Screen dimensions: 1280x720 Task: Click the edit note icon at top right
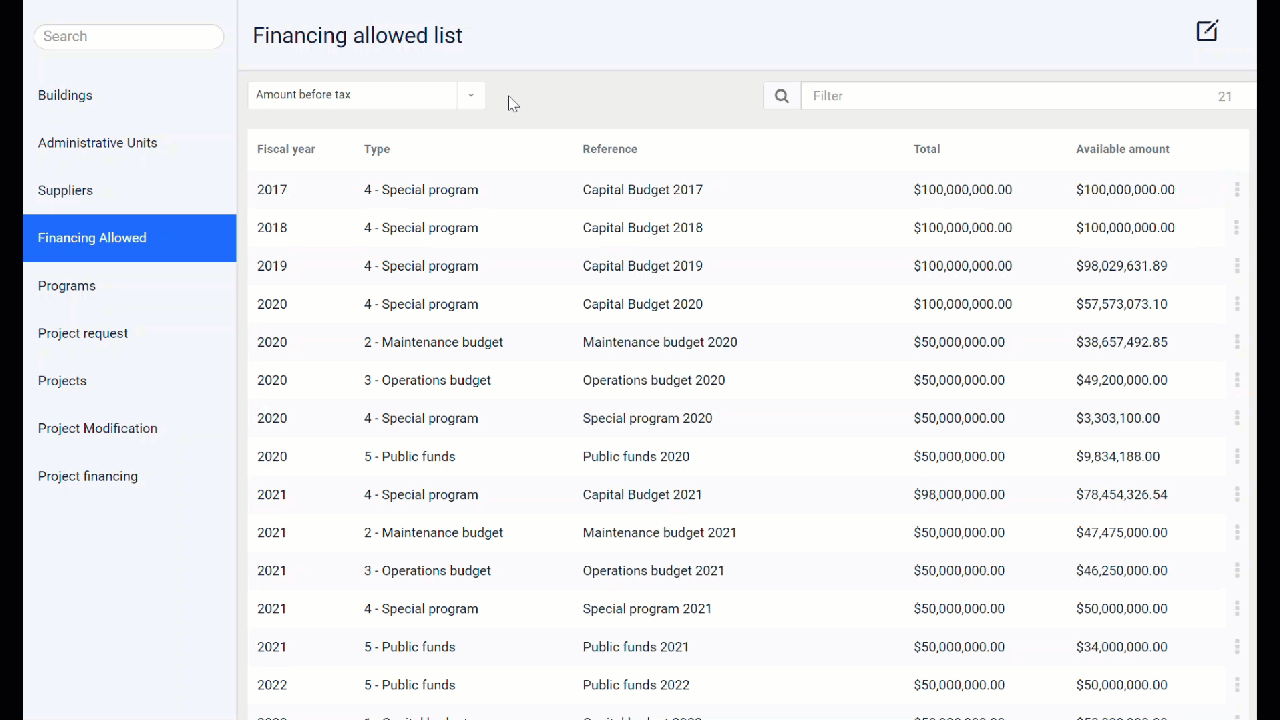[1207, 31]
